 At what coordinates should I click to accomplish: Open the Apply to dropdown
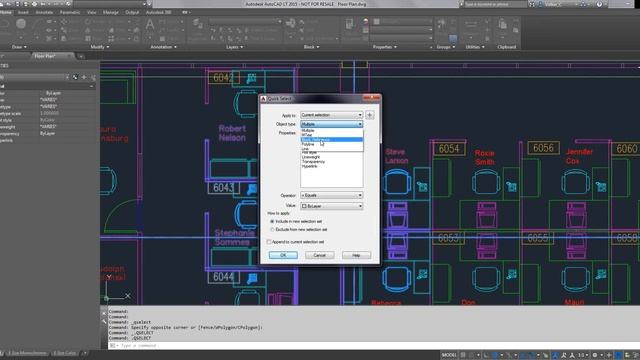pos(331,115)
